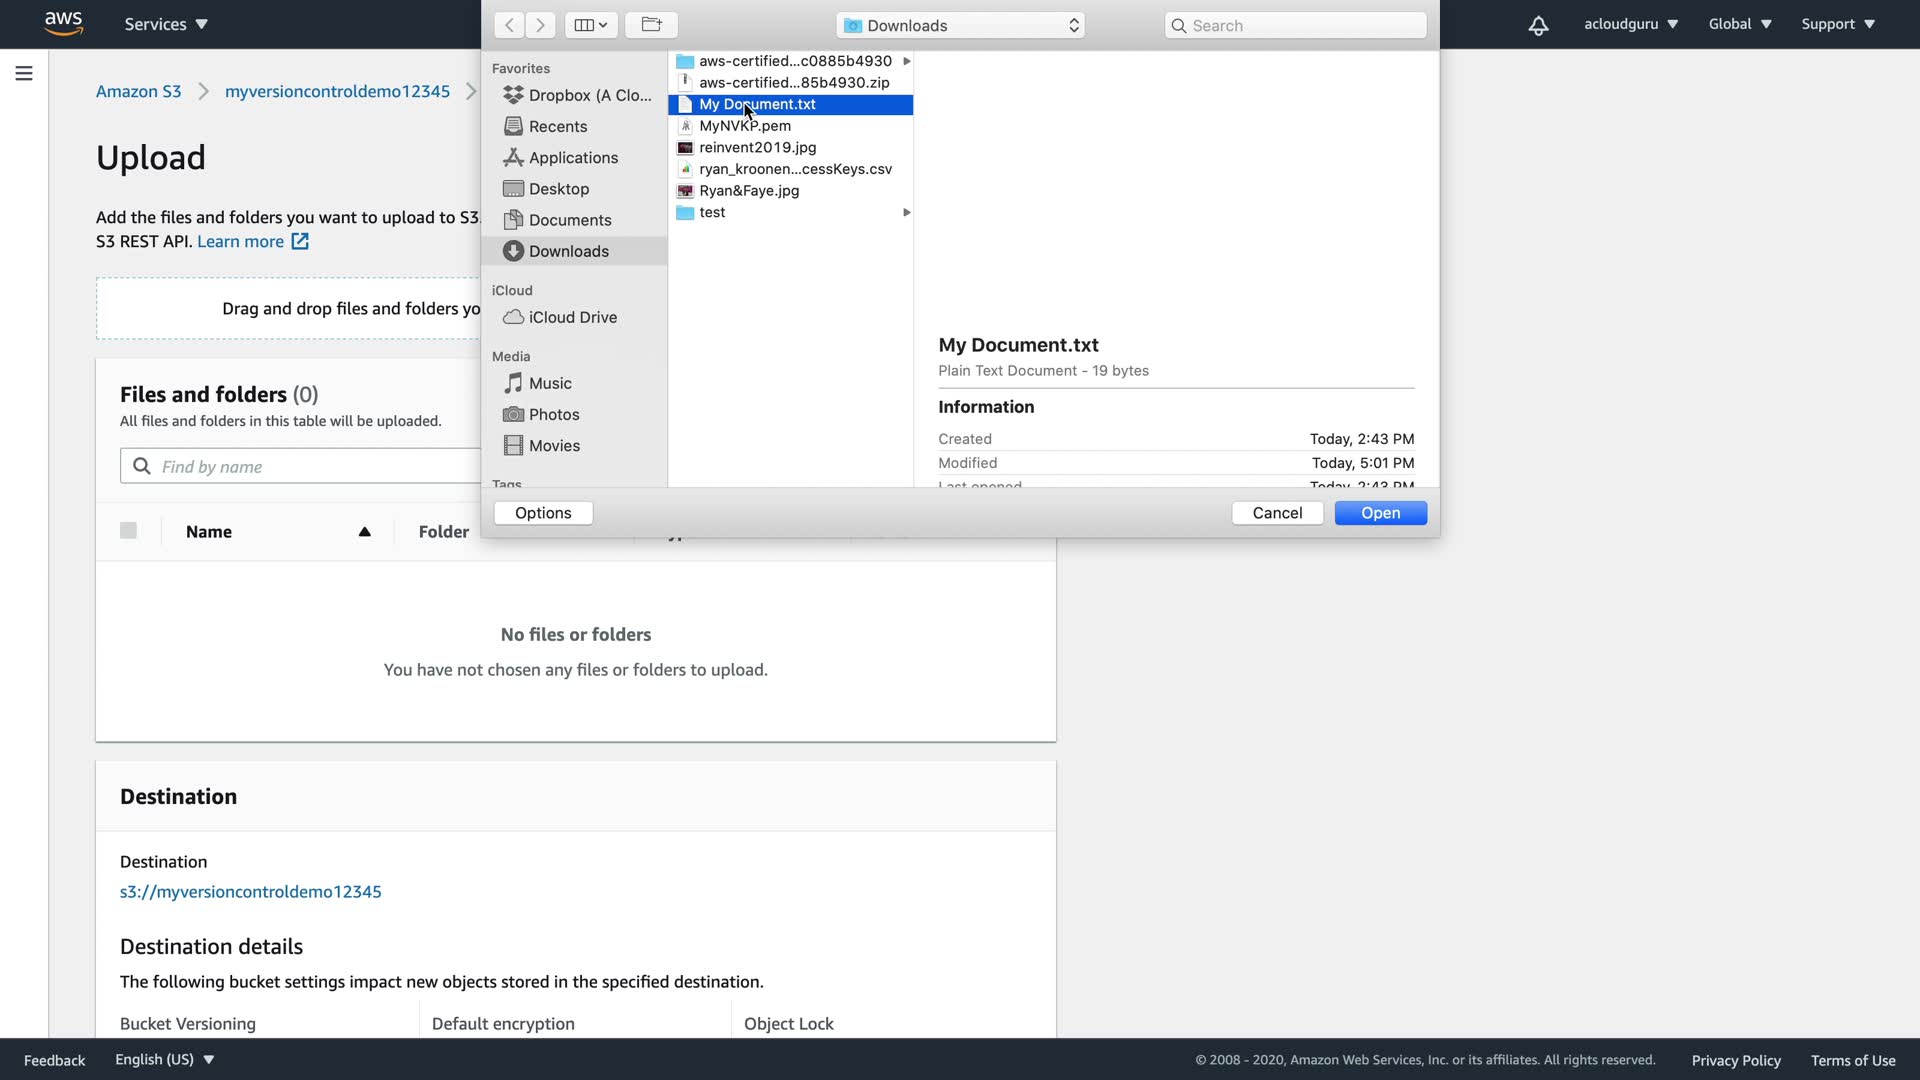This screenshot has width=1920, height=1080.
Task: Open the Services menu
Action: coord(166,24)
